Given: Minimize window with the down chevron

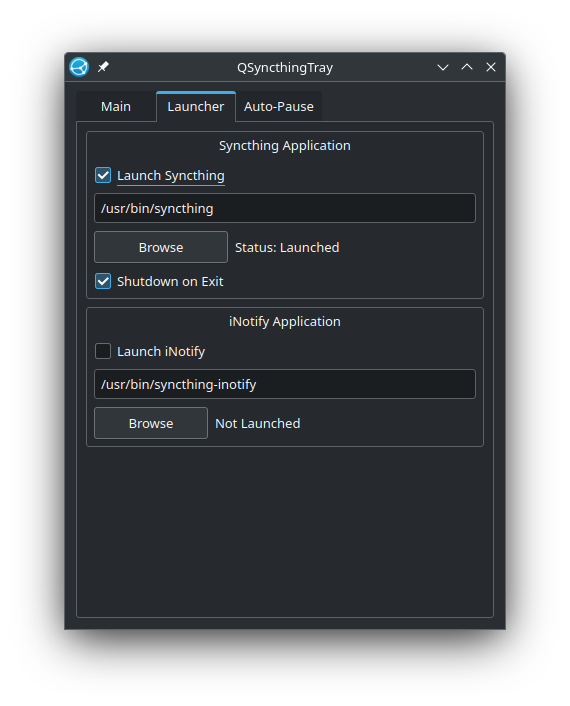Looking at the screenshot, I should coord(443,67).
